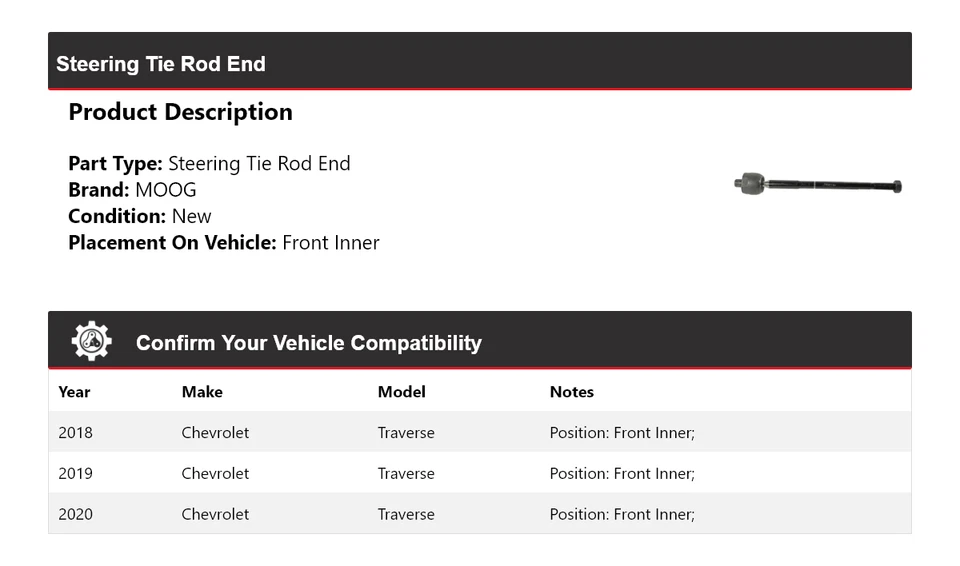This screenshot has height=566, width=960.
Task: Click Placement On Vehicle Front Inner text
Action: click(x=224, y=242)
